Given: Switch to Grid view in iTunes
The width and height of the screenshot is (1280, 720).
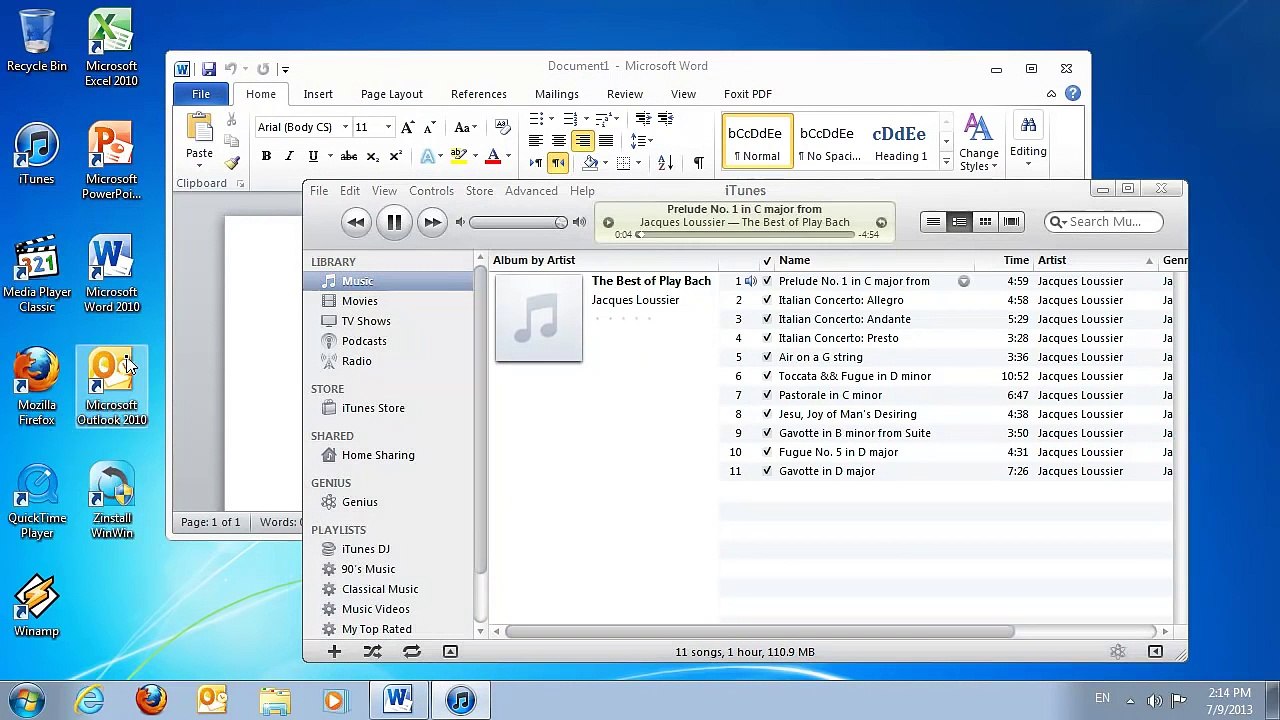Looking at the screenshot, I should [x=985, y=221].
